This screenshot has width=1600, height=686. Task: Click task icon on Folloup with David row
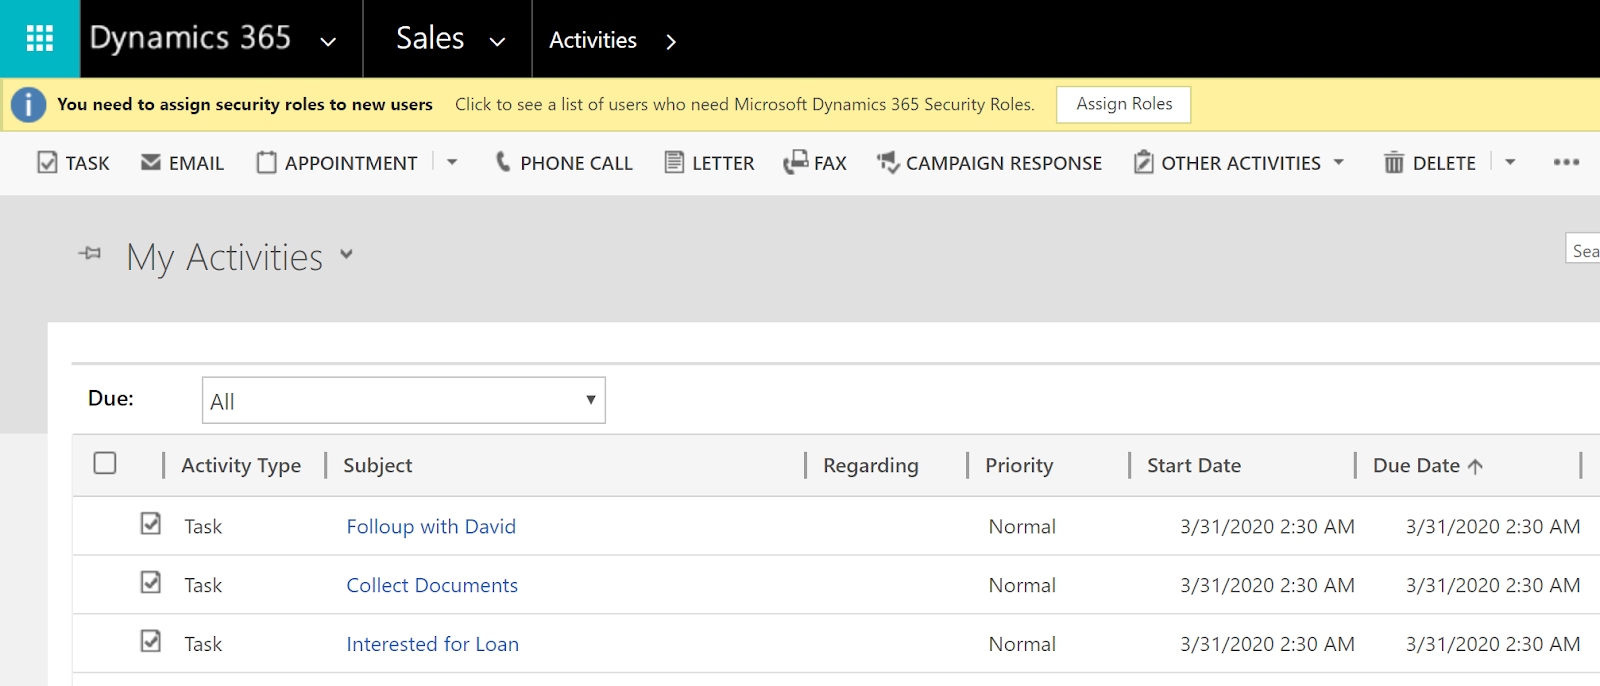tap(151, 524)
